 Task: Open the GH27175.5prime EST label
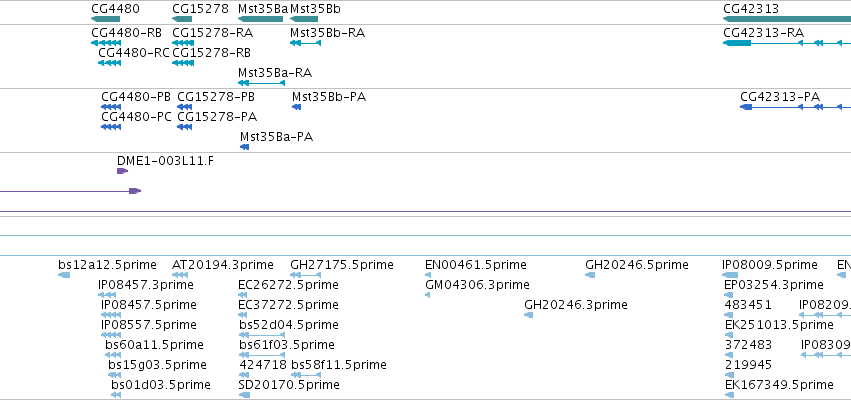pos(342,265)
